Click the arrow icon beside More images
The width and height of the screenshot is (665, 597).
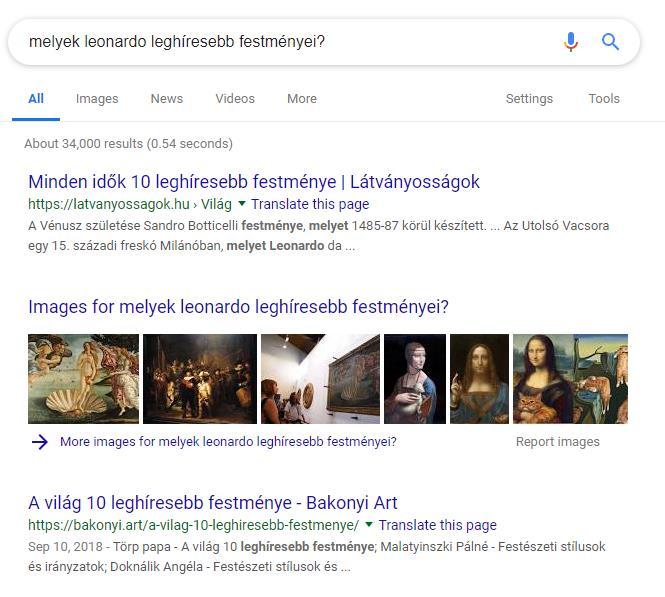click(x=40, y=442)
